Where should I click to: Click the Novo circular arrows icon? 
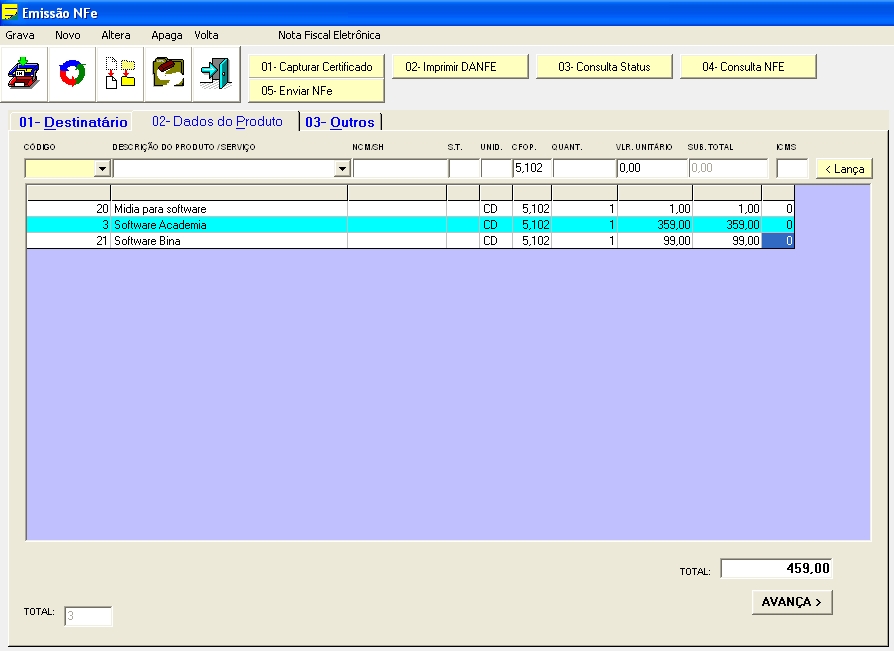72,74
